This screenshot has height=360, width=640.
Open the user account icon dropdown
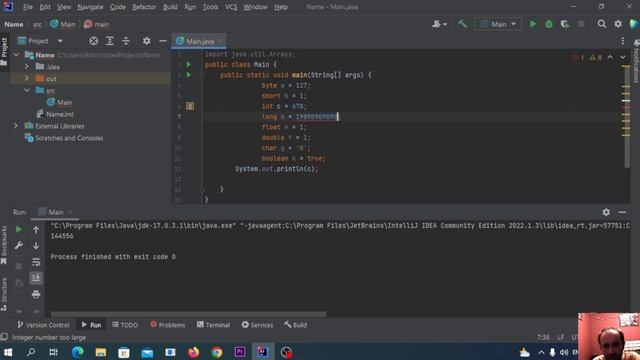[439, 24]
